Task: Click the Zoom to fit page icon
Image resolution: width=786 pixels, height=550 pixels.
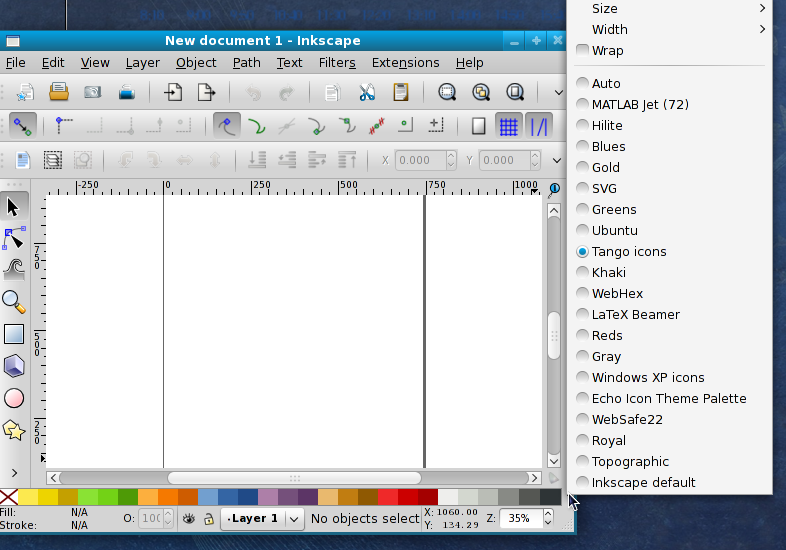Action: pos(515,92)
